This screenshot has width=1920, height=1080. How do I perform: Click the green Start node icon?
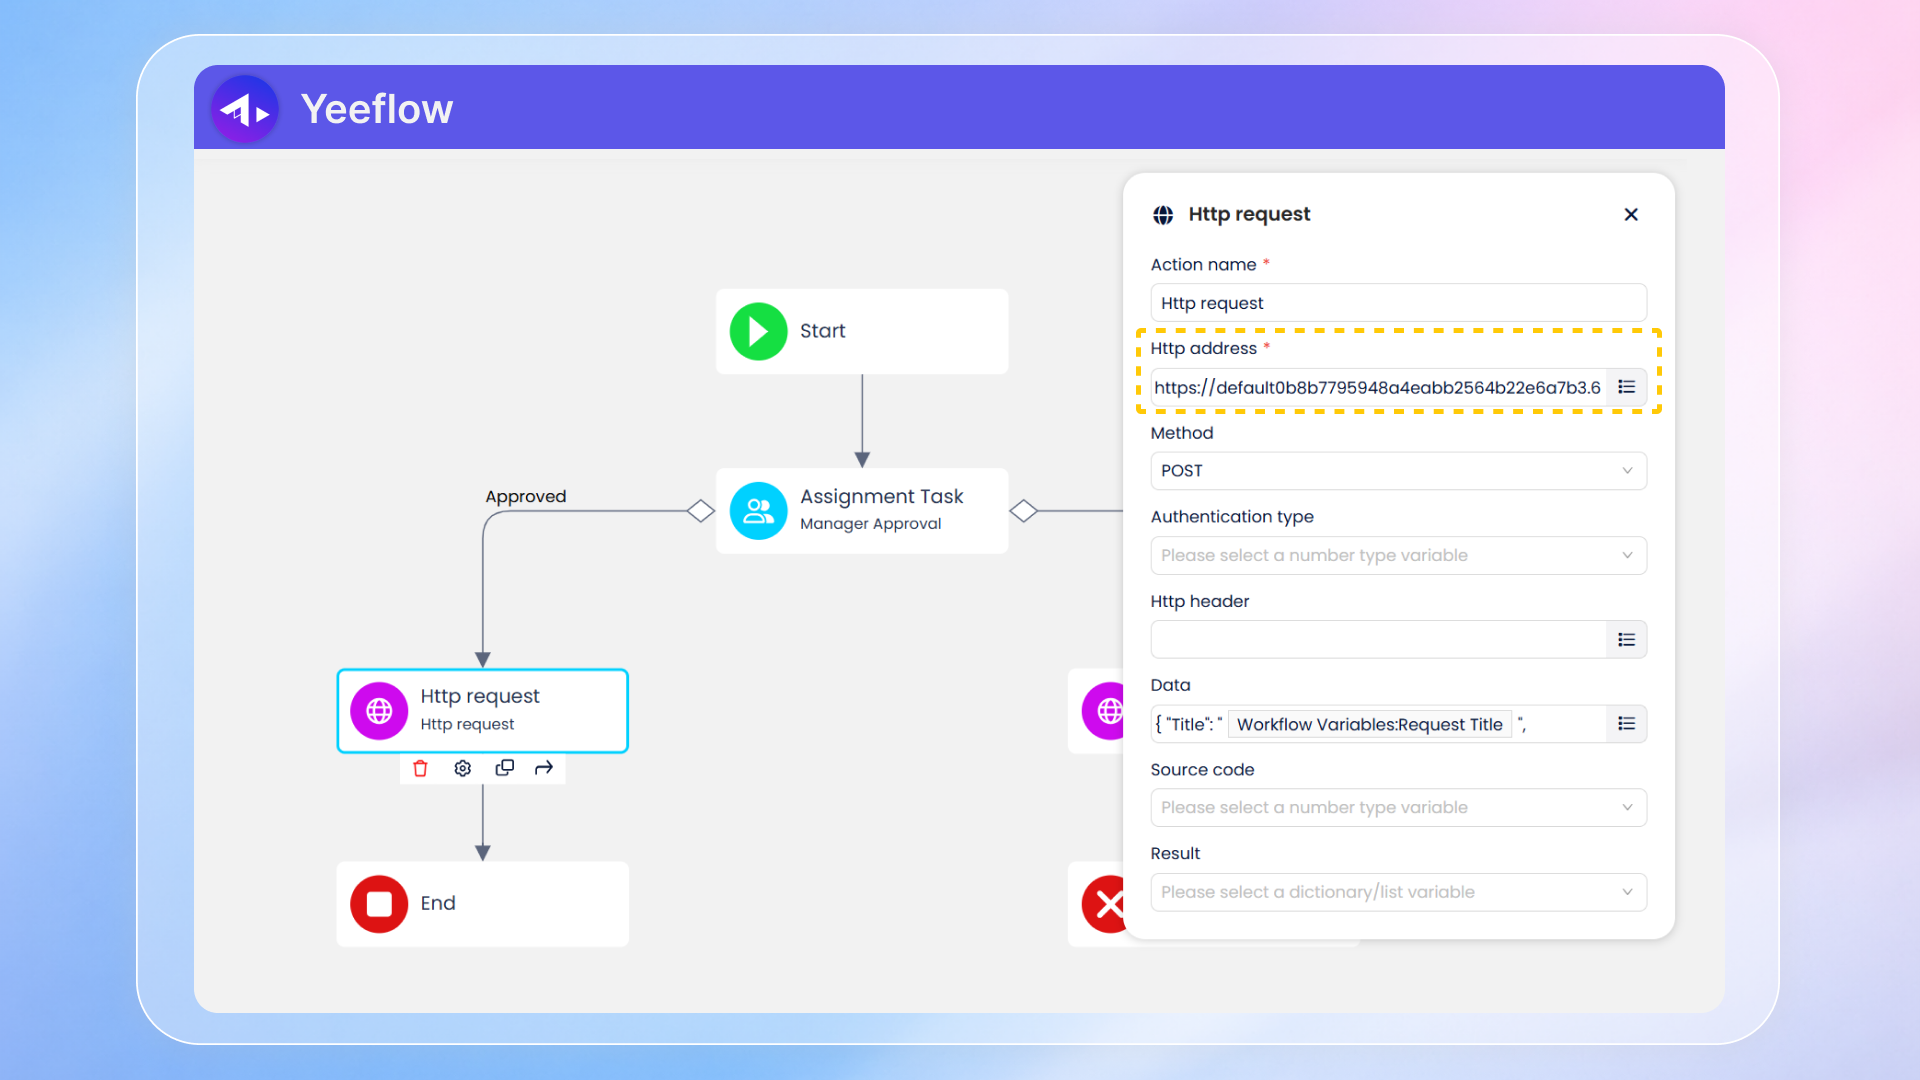[x=758, y=331]
